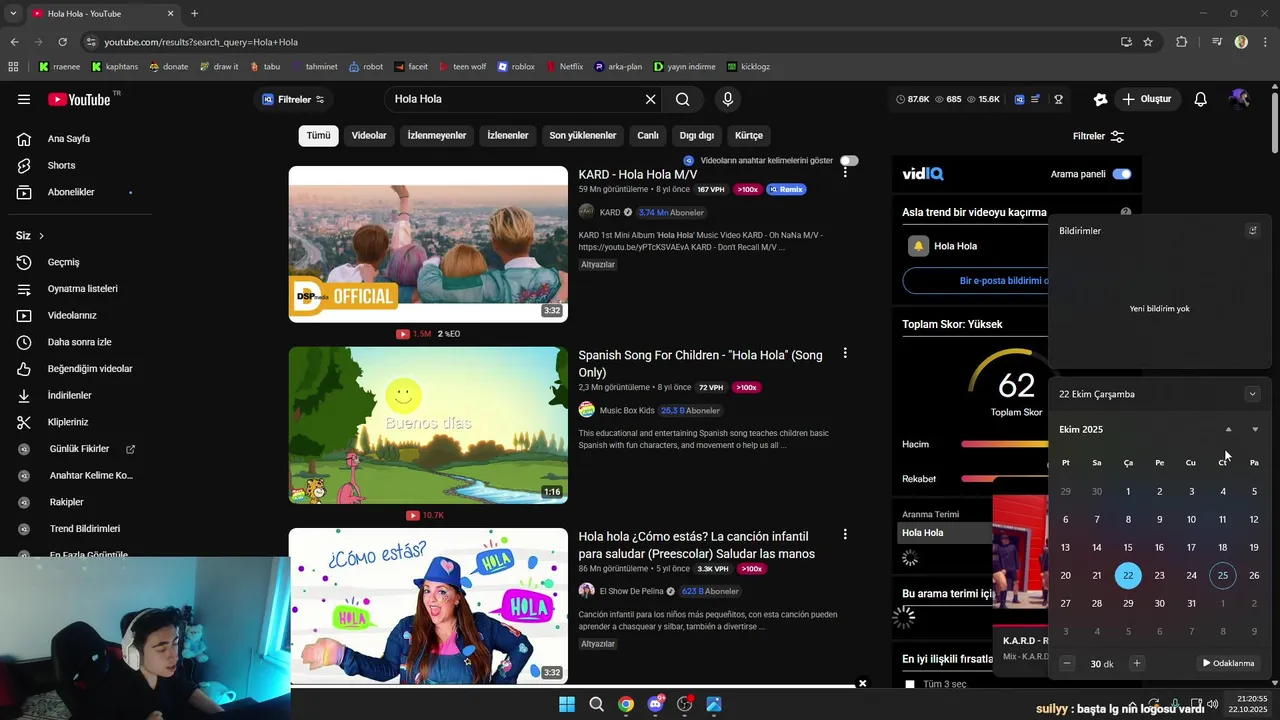Viewport: 1280px width, 720px height.
Task: Select 25 in the October calendar
Action: [1222, 575]
